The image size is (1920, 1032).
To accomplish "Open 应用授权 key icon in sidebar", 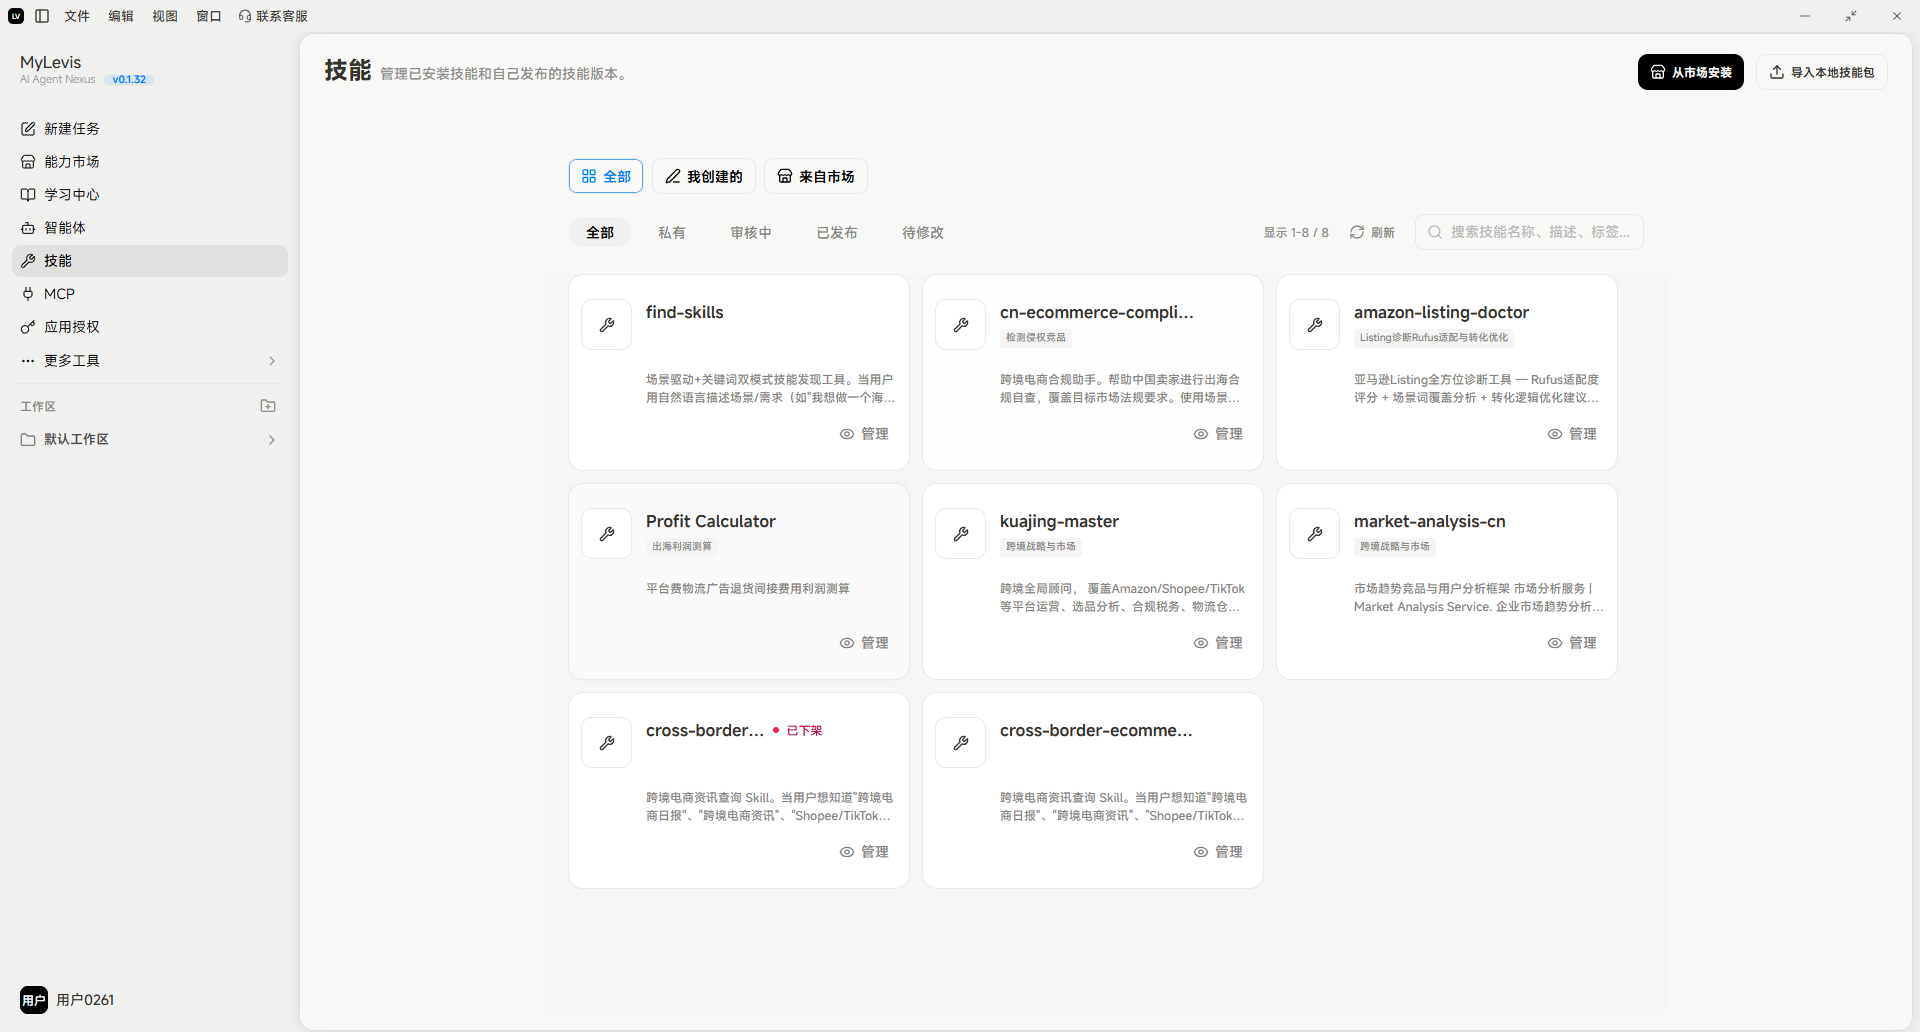I will pyautogui.click(x=28, y=327).
